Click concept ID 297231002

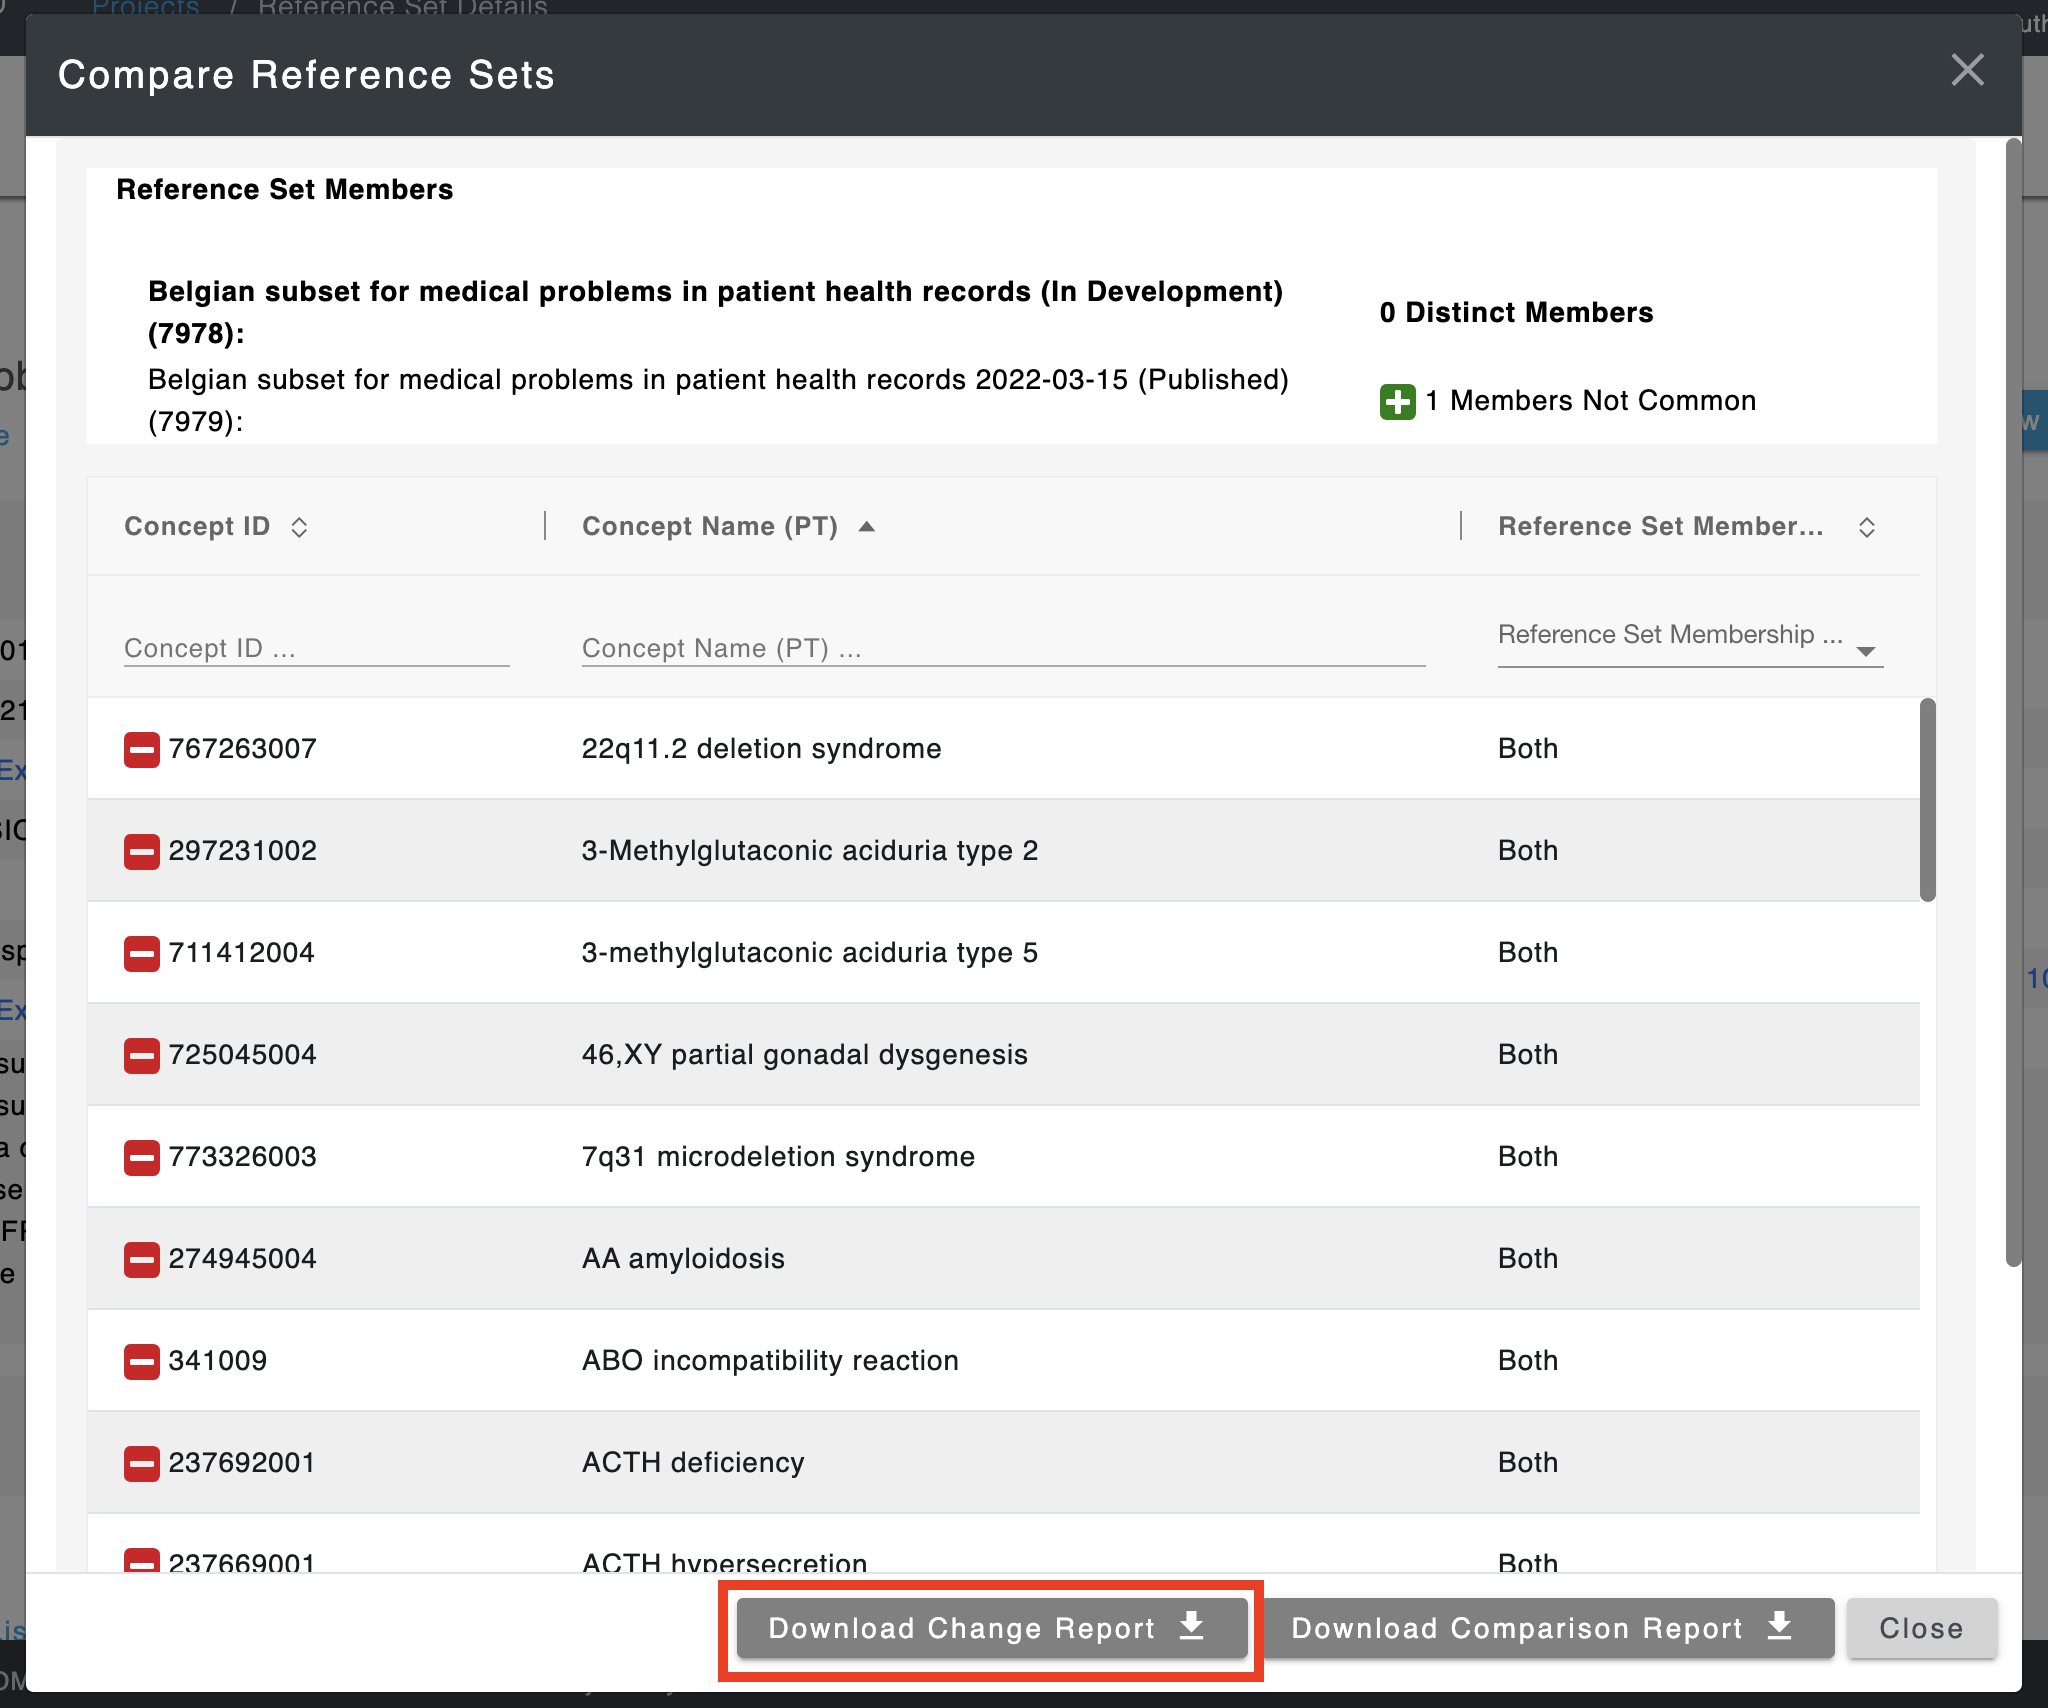pyautogui.click(x=242, y=850)
